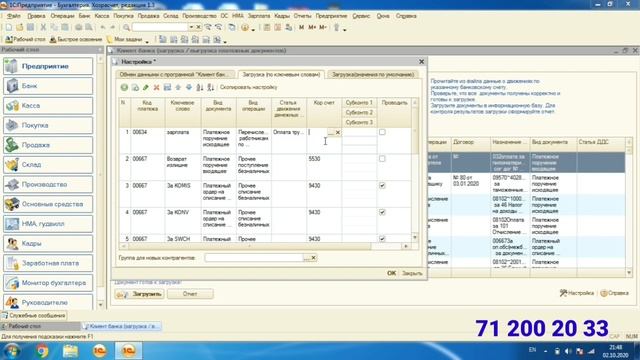640x360 pixels.
Task: Open Заработная плата section in left panel
Action: coord(48,263)
